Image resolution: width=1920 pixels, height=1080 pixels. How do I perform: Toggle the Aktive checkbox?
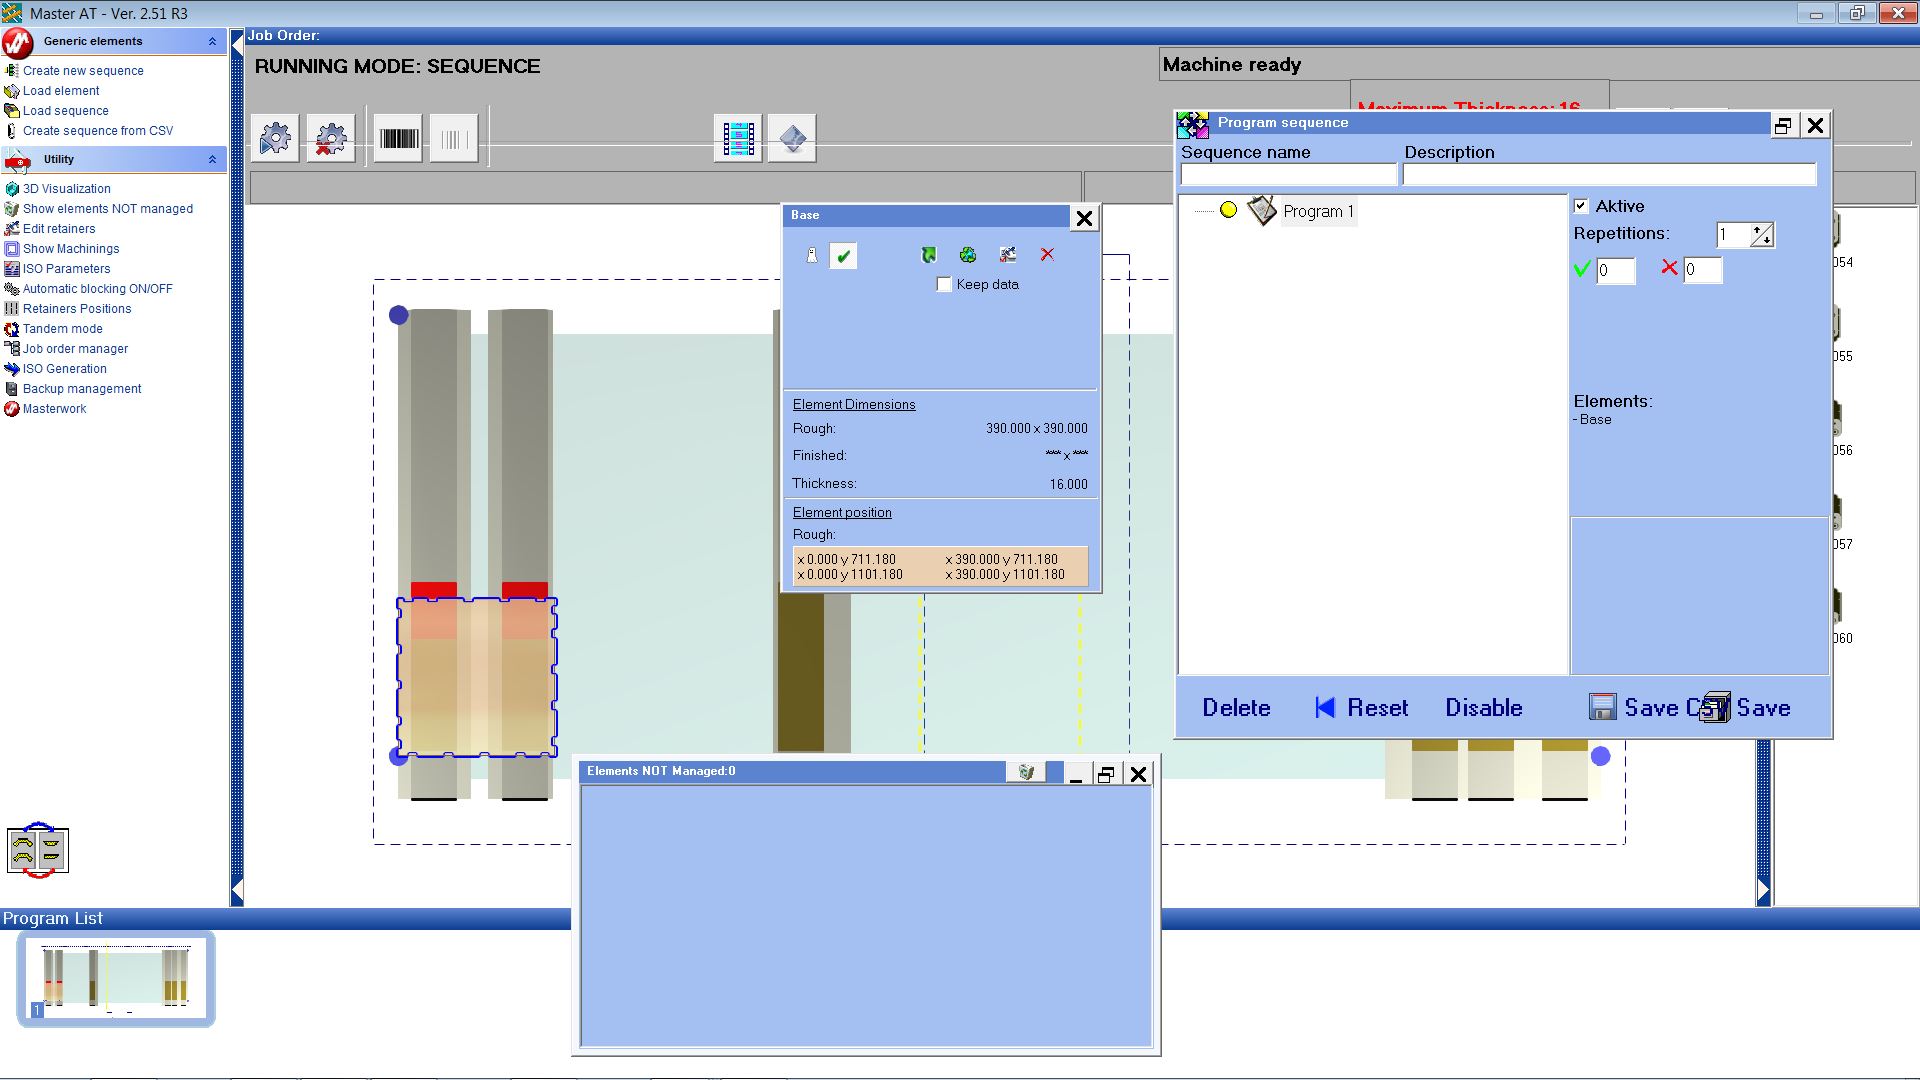pos(1581,206)
